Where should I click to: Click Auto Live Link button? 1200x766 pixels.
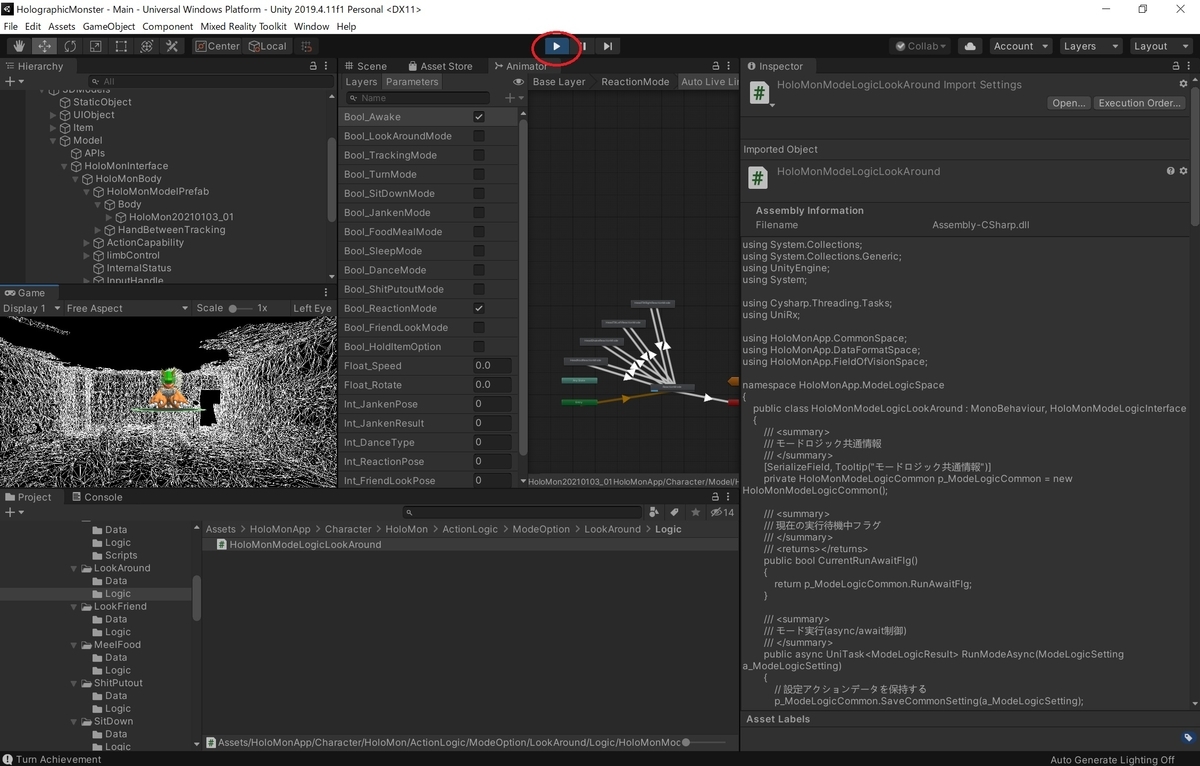coord(709,82)
